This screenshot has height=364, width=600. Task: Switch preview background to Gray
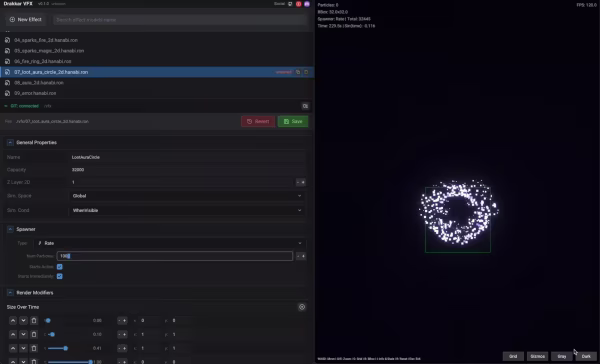[562, 356]
